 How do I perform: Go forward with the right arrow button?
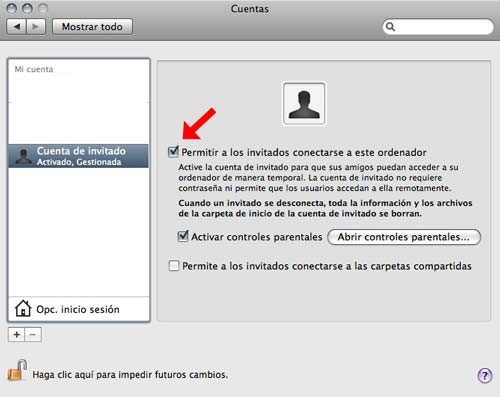[36, 27]
